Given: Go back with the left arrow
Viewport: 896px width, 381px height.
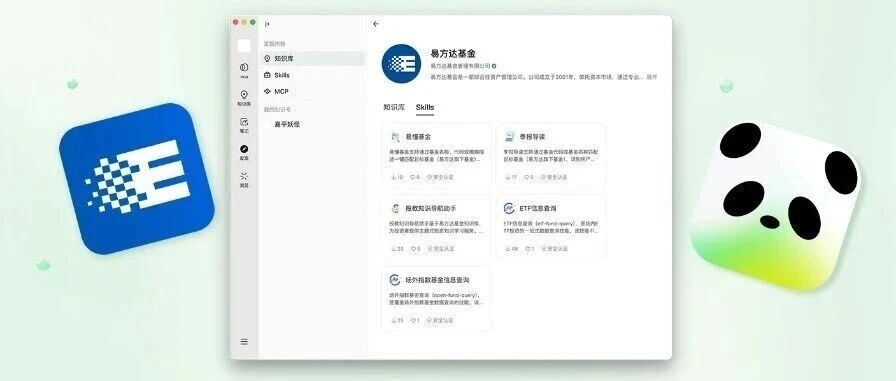Looking at the screenshot, I should [375, 24].
